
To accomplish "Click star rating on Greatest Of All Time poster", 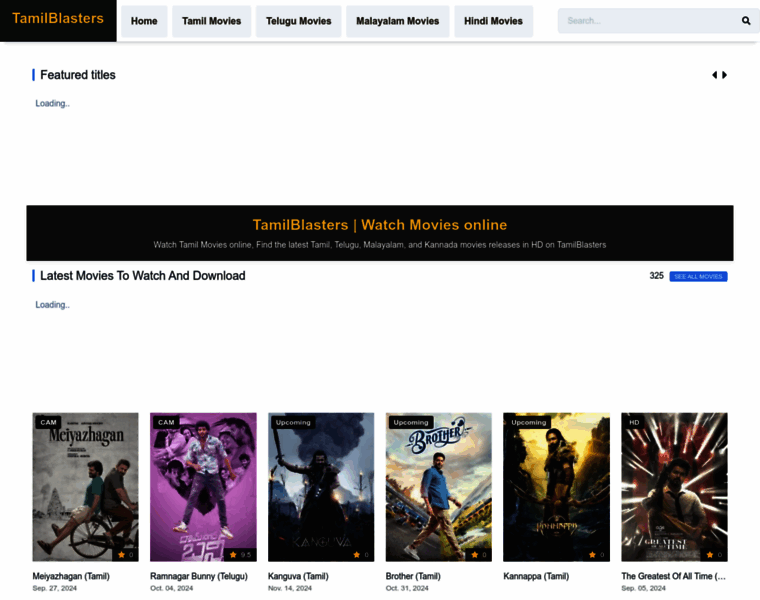I will coord(714,555).
